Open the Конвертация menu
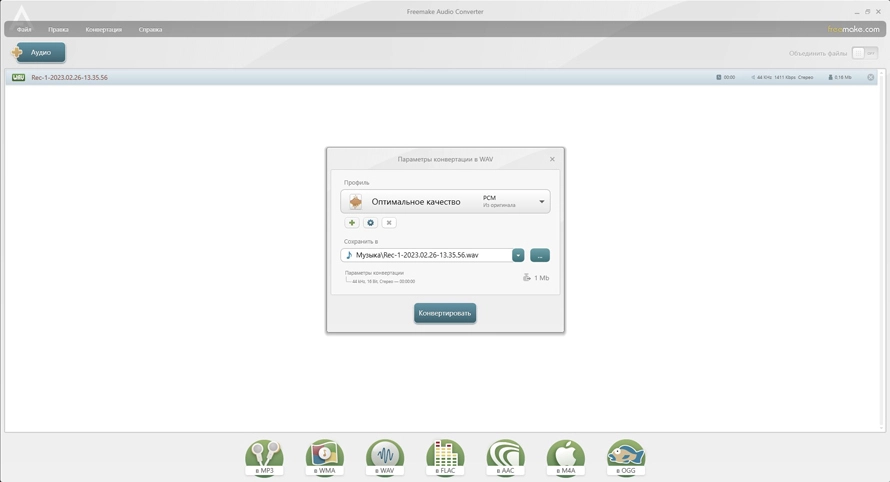Image resolution: width=890 pixels, height=482 pixels. coord(104,30)
